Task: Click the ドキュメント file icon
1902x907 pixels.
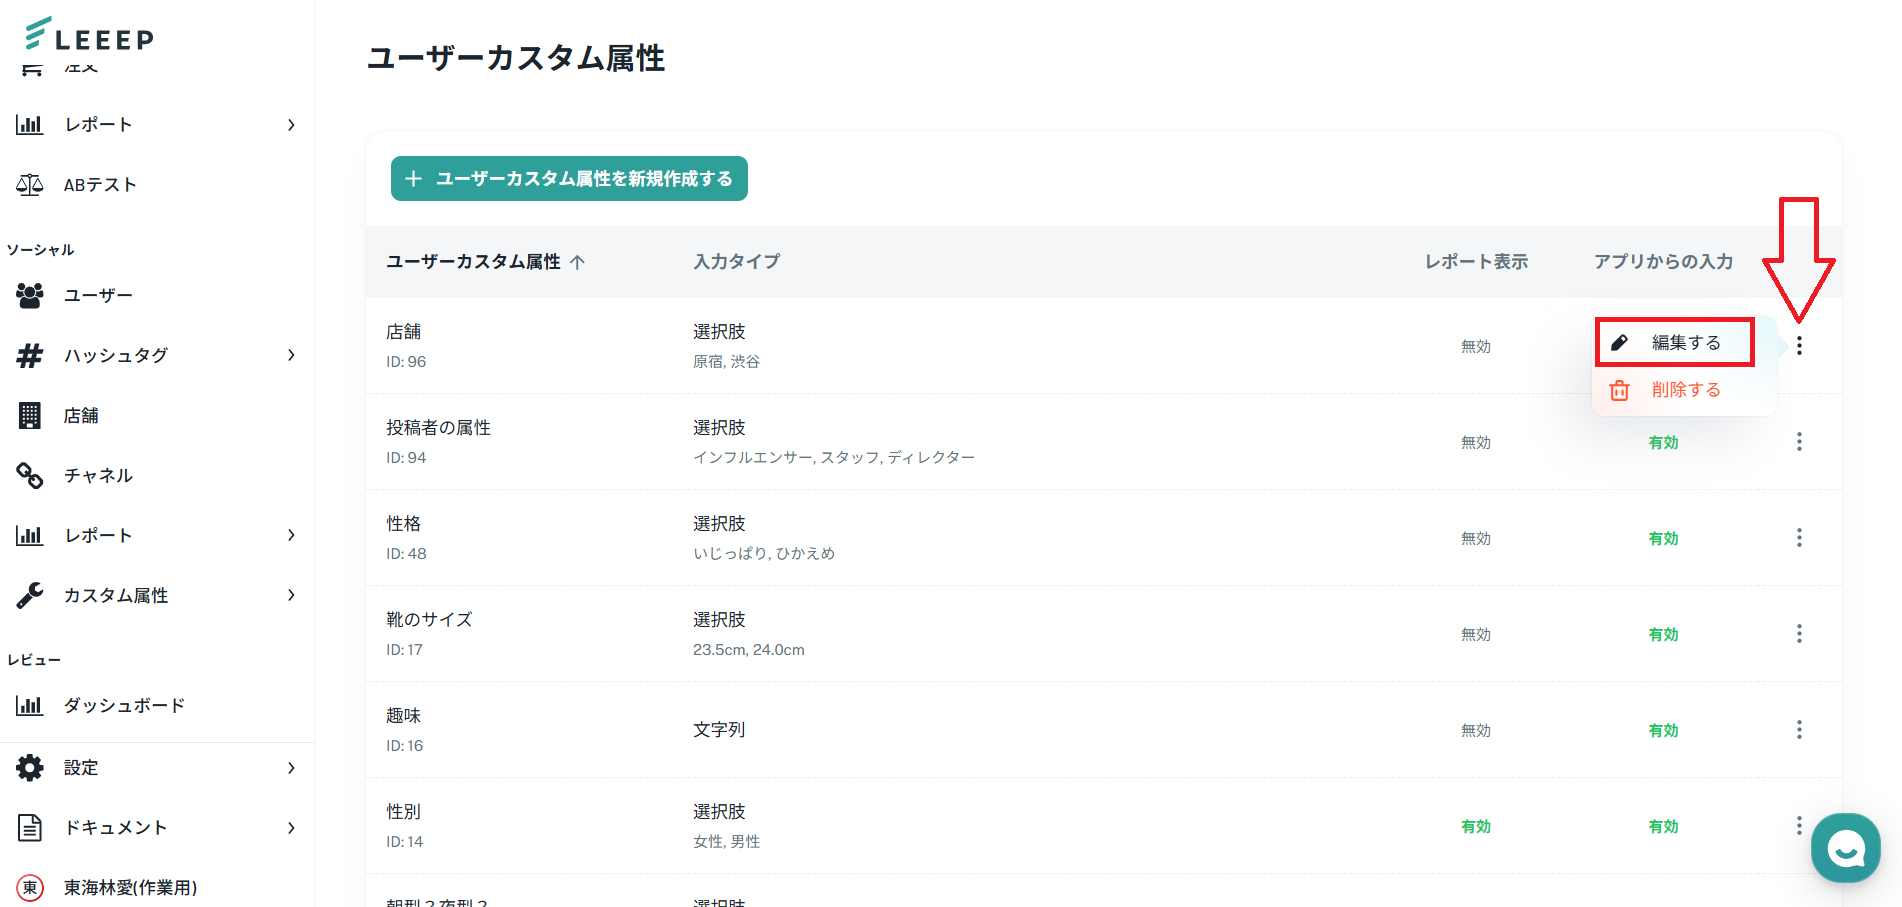Action: 30,828
